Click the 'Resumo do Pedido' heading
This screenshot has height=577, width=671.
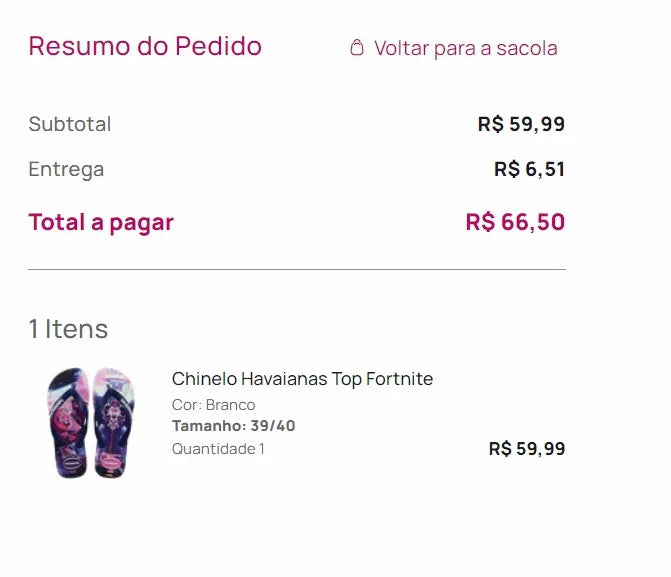145,46
